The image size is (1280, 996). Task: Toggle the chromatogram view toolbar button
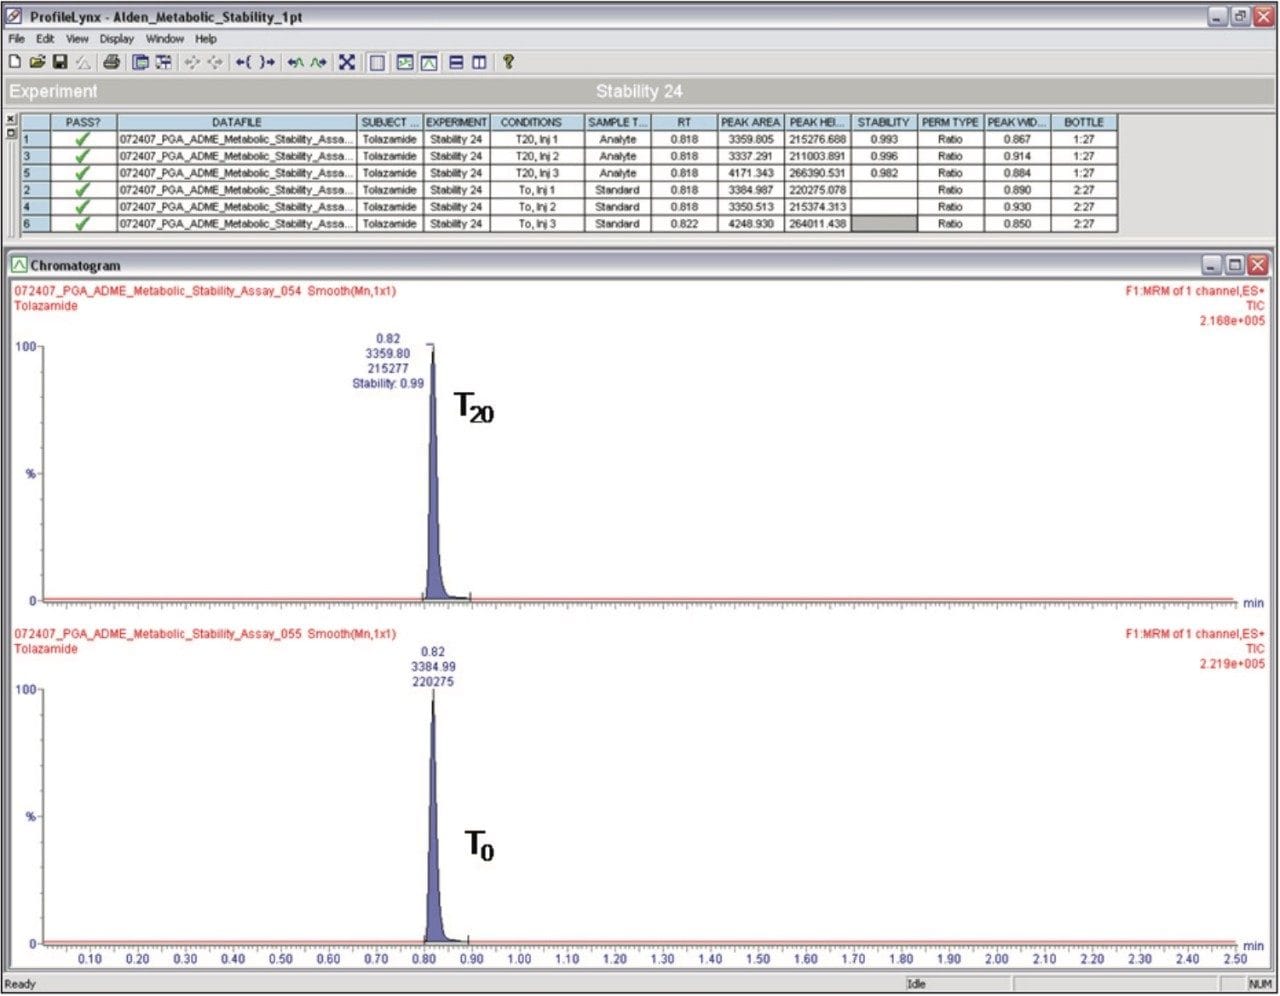[429, 62]
